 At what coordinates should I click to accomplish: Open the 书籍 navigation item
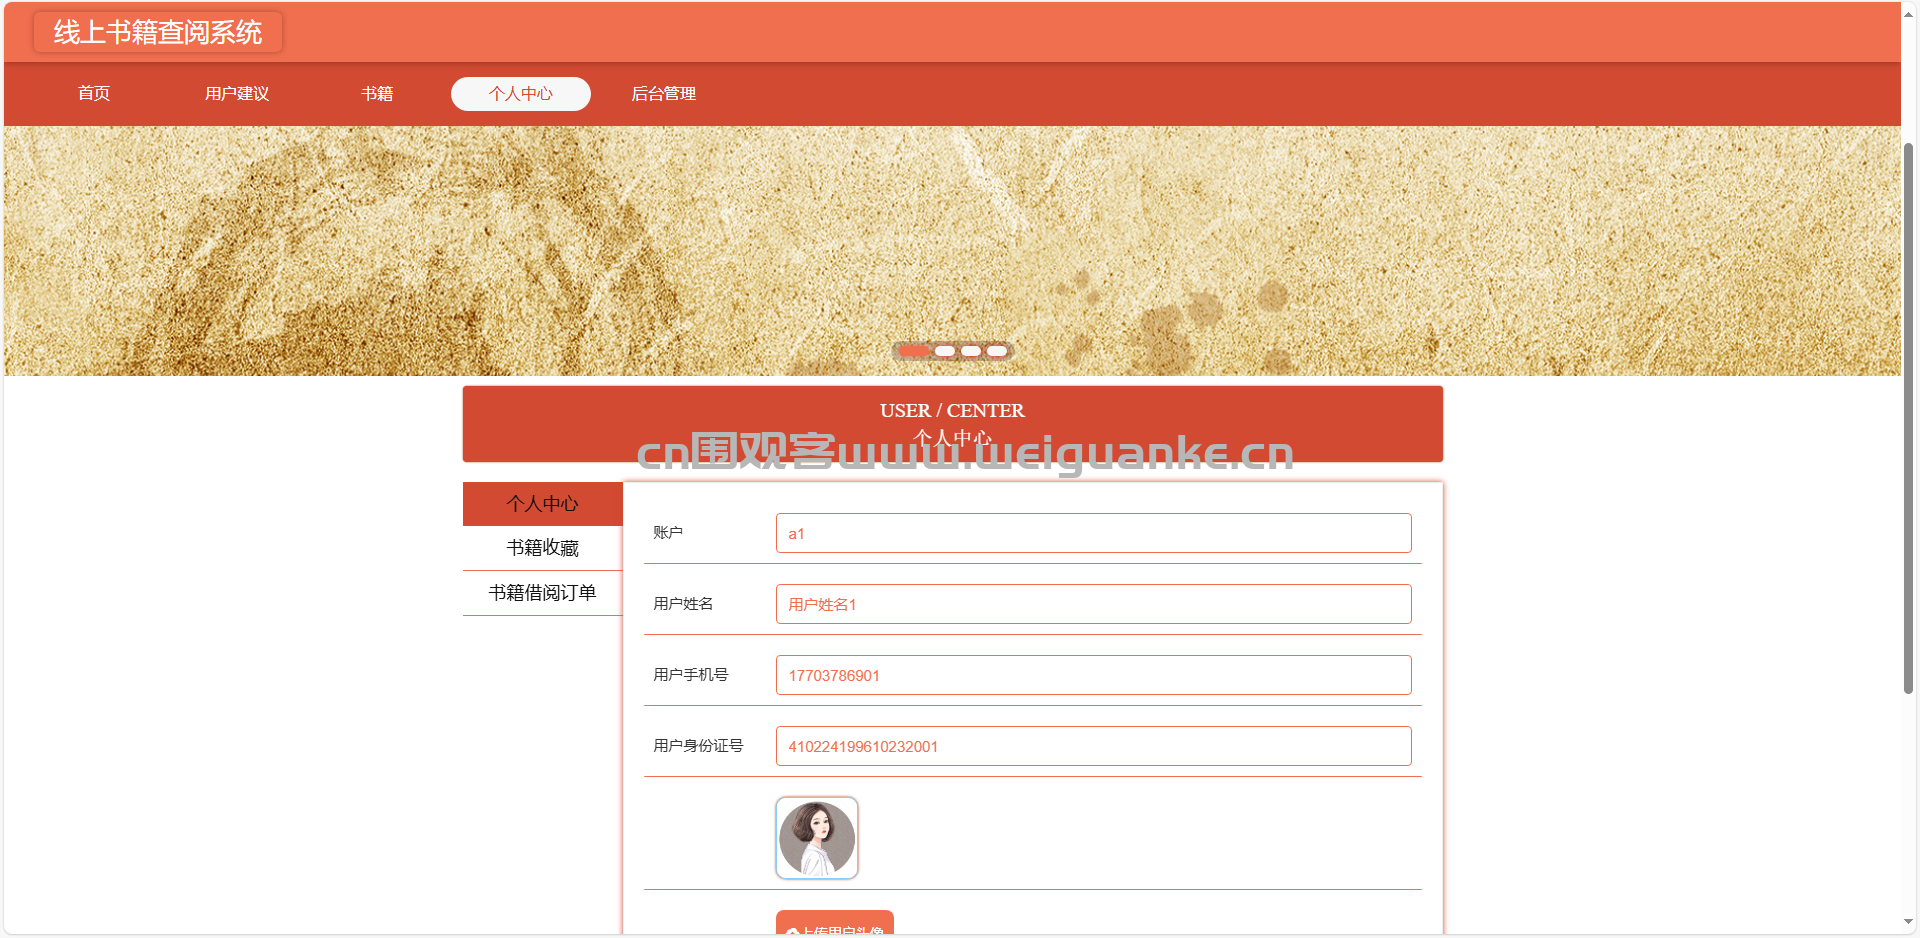[x=377, y=93]
